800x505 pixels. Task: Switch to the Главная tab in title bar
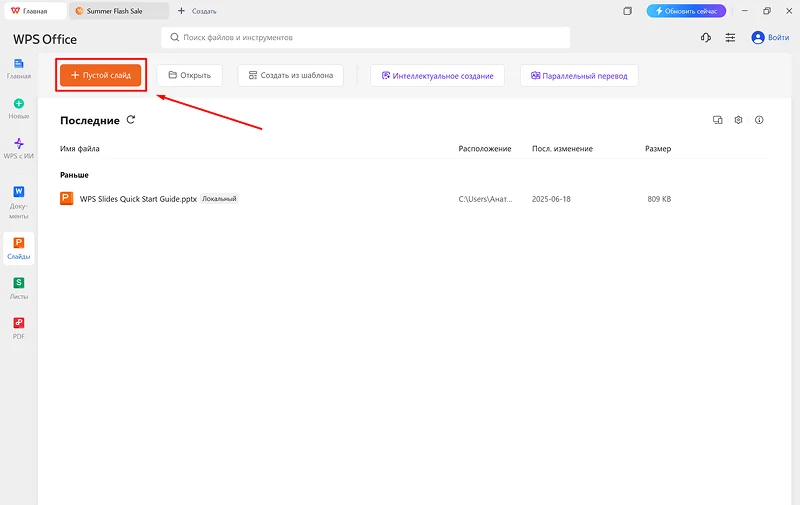tap(34, 11)
